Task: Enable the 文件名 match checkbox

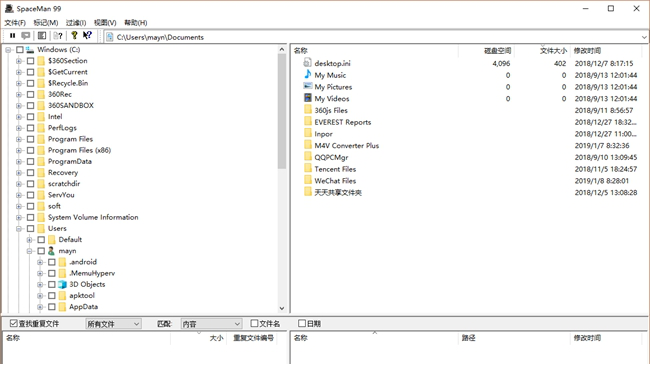Action: point(255,323)
